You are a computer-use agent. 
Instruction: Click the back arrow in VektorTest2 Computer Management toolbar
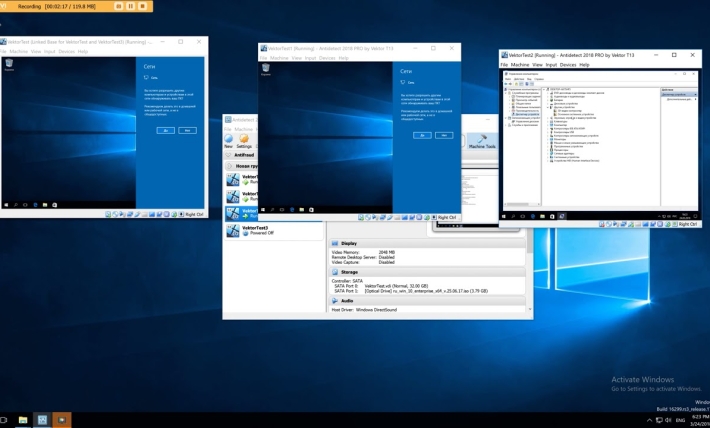tap(507, 84)
